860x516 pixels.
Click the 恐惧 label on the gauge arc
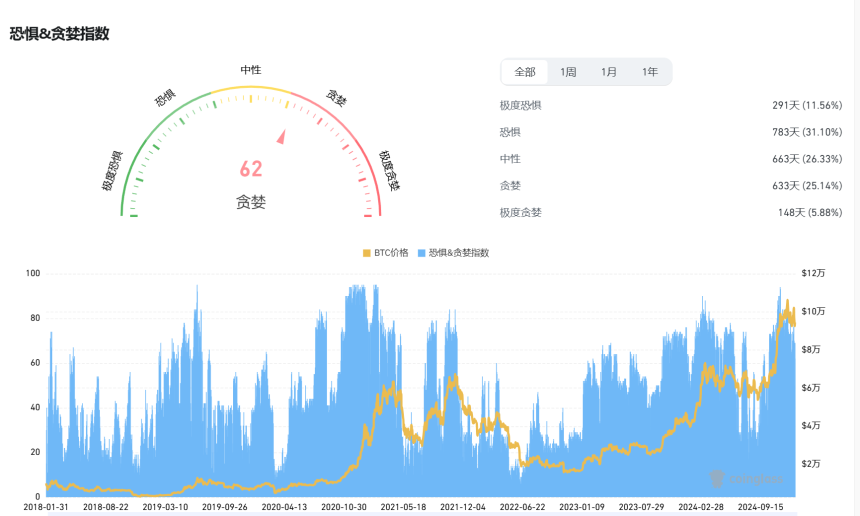click(x=165, y=98)
